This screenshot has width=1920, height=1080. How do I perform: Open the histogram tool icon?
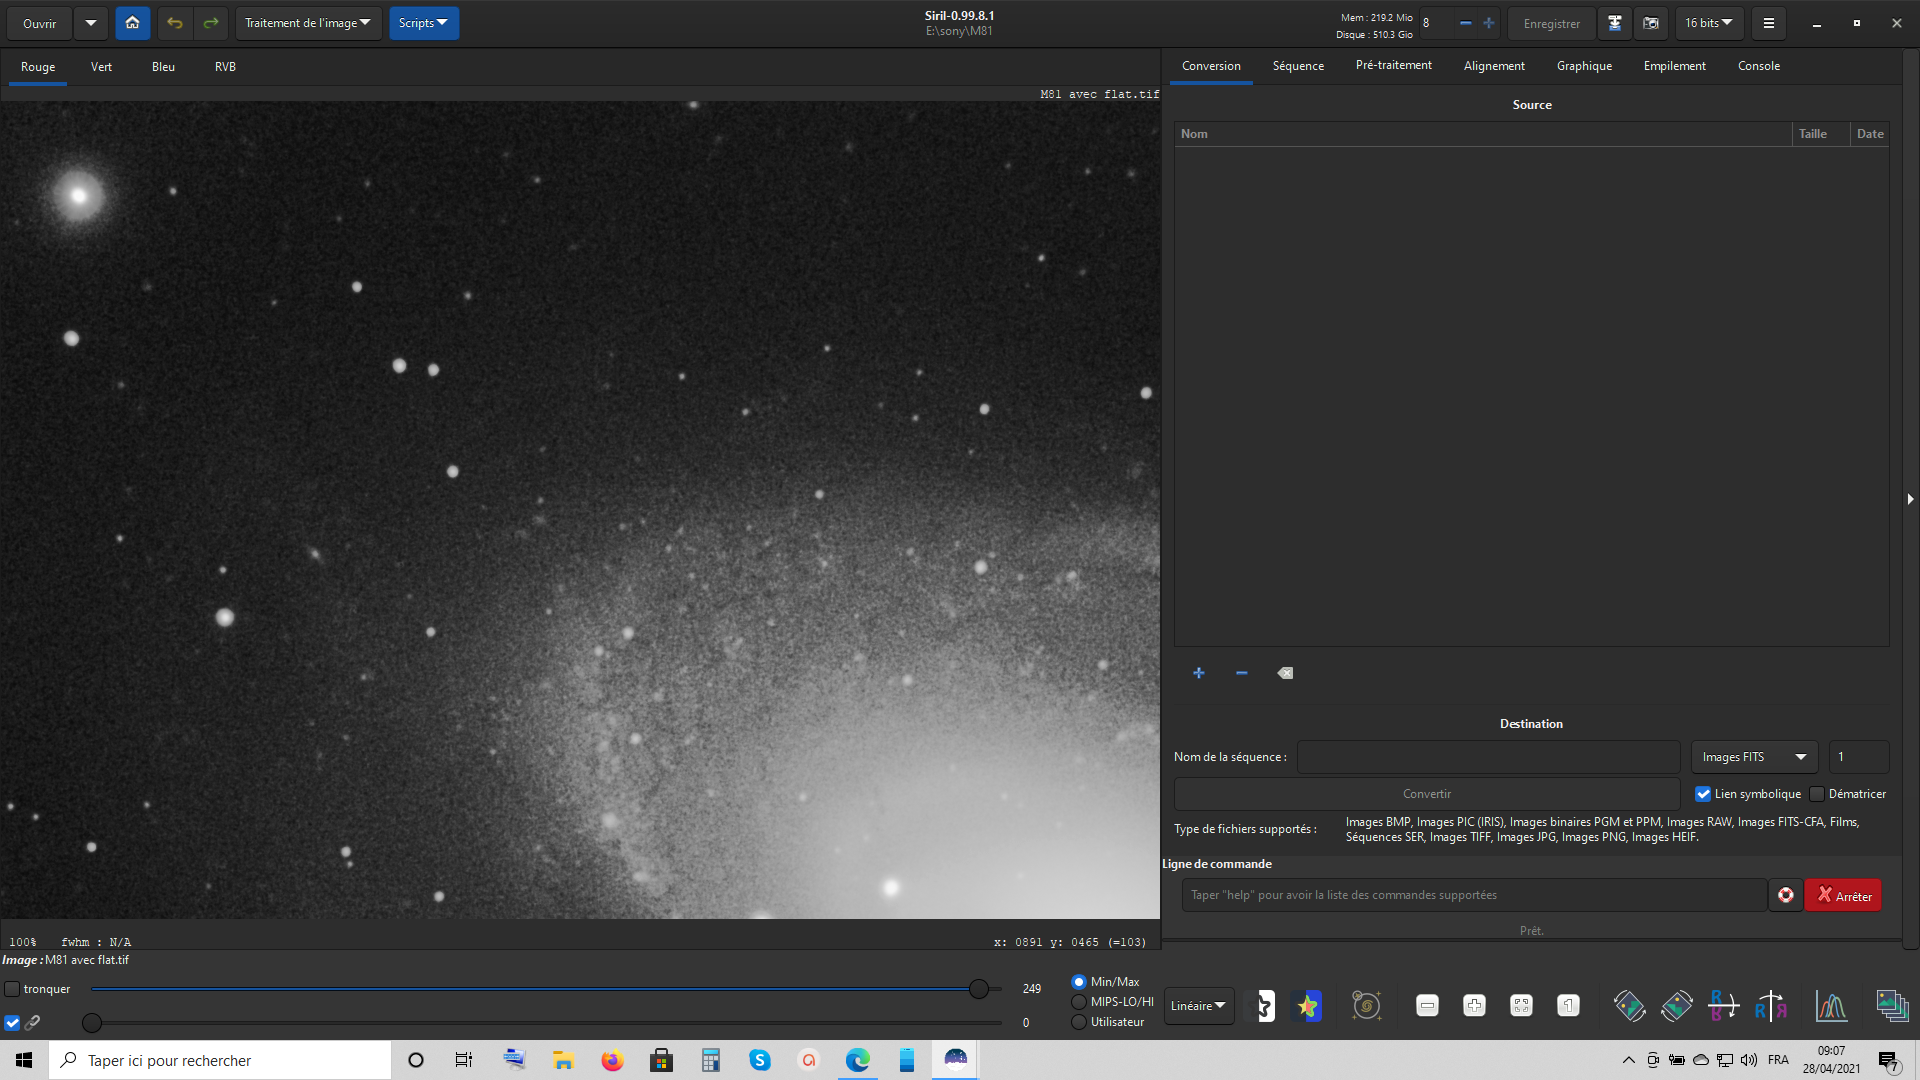tap(1831, 1006)
